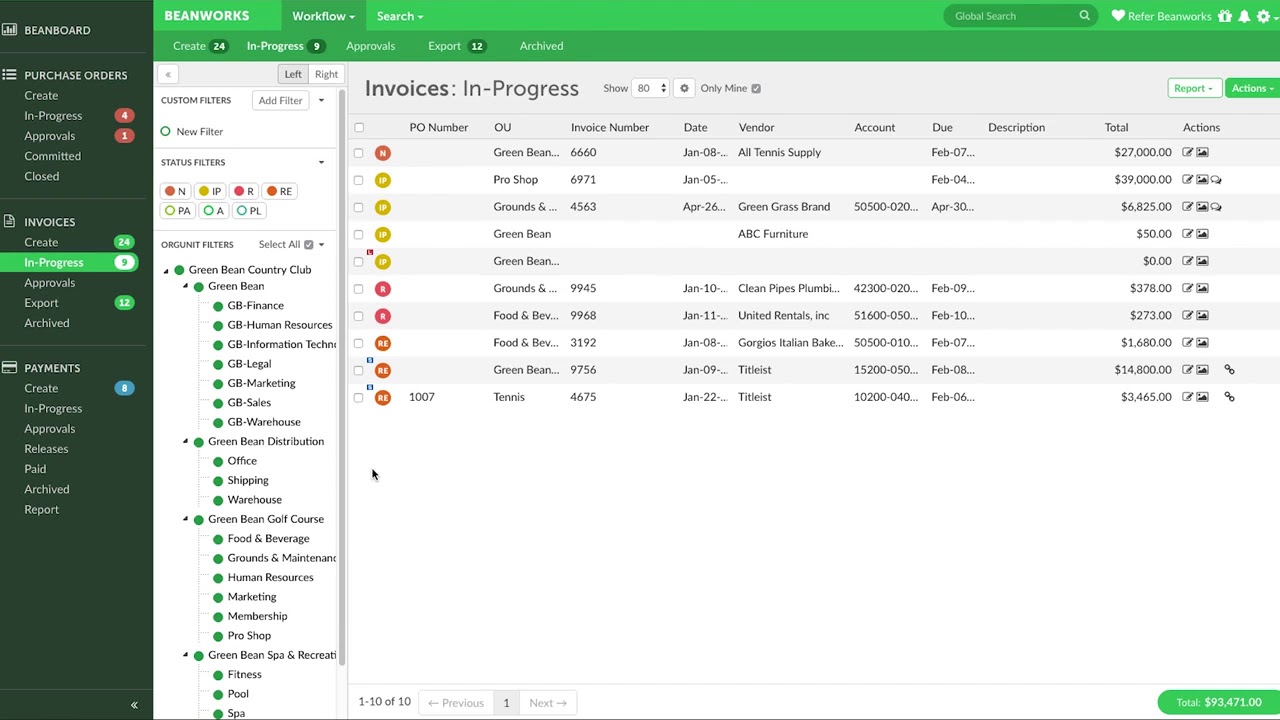Open comments for invoice 4563
Image resolution: width=1280 pixels, height=720 pixels.
1216,207
